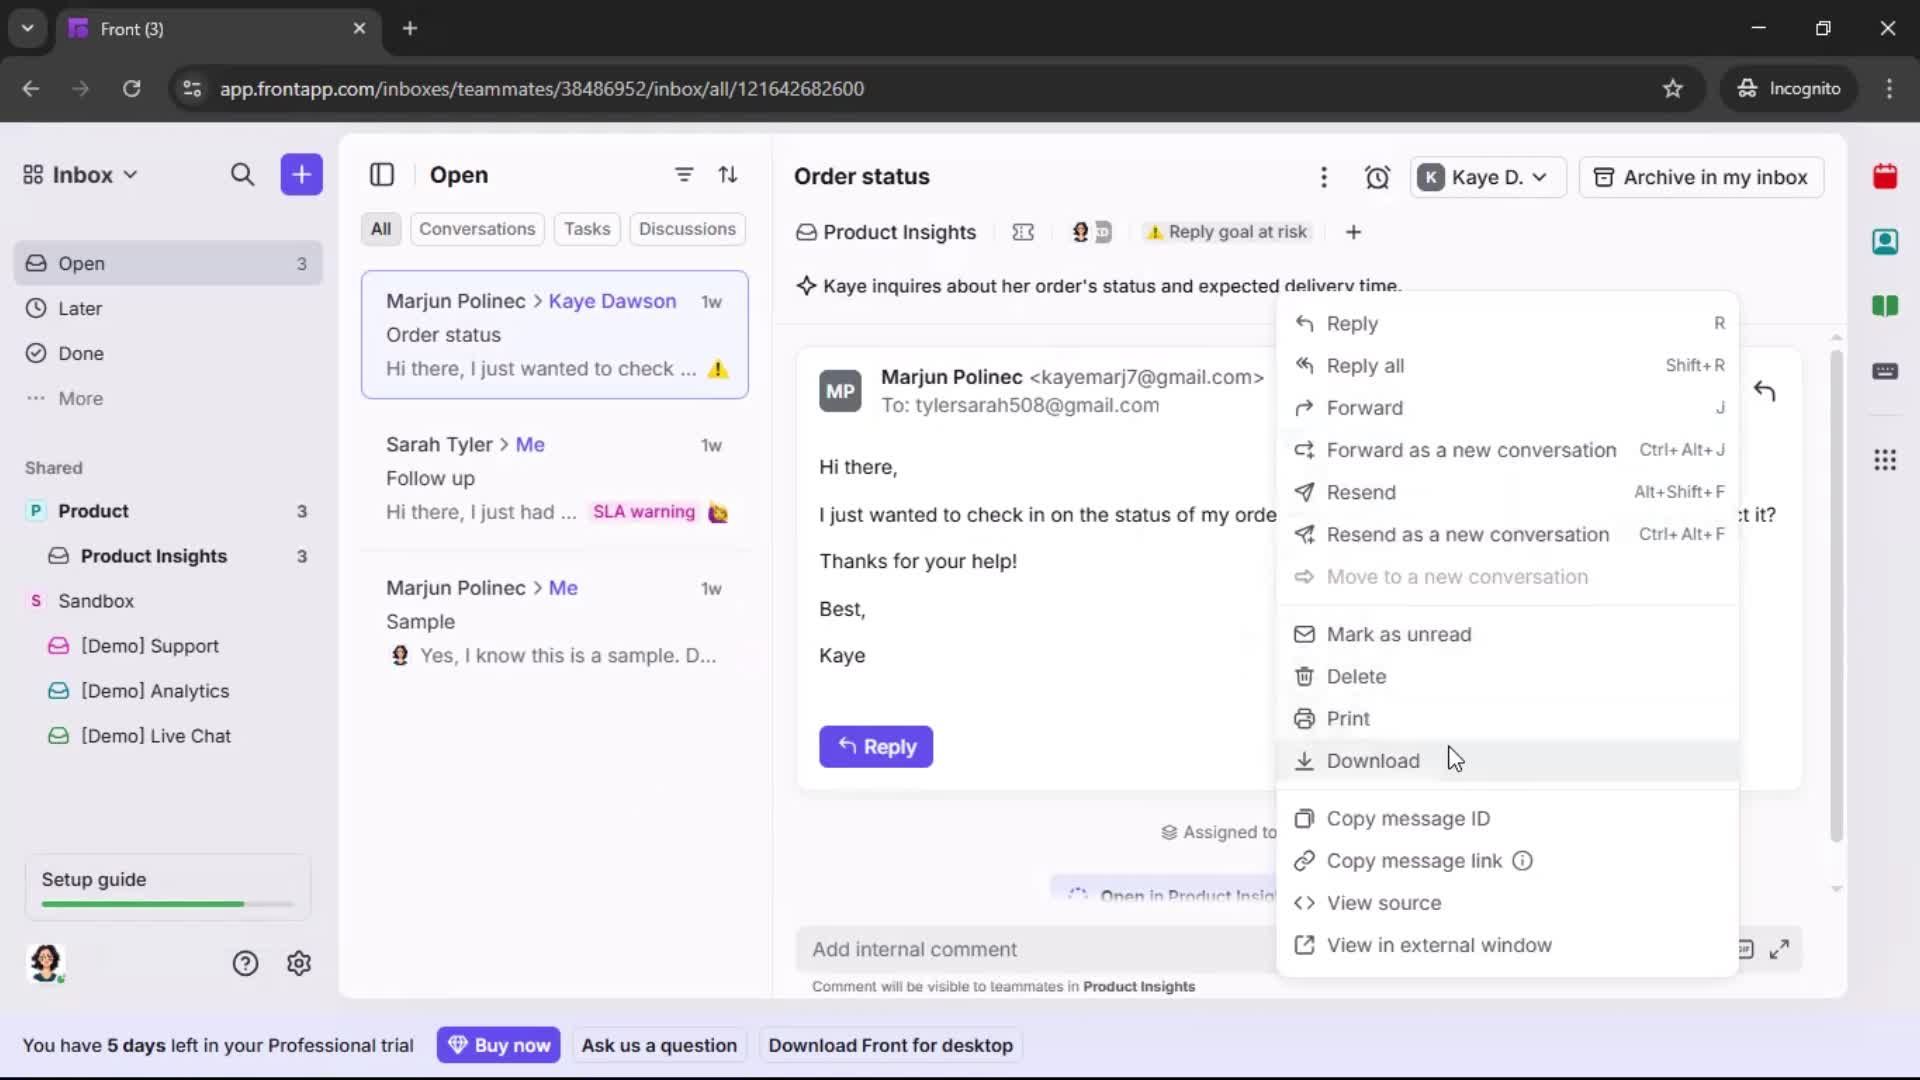The image size is (1920, 1080).
Task: Set a reminder with the snooze clock icon
Action: click(x=1378, y=177)
